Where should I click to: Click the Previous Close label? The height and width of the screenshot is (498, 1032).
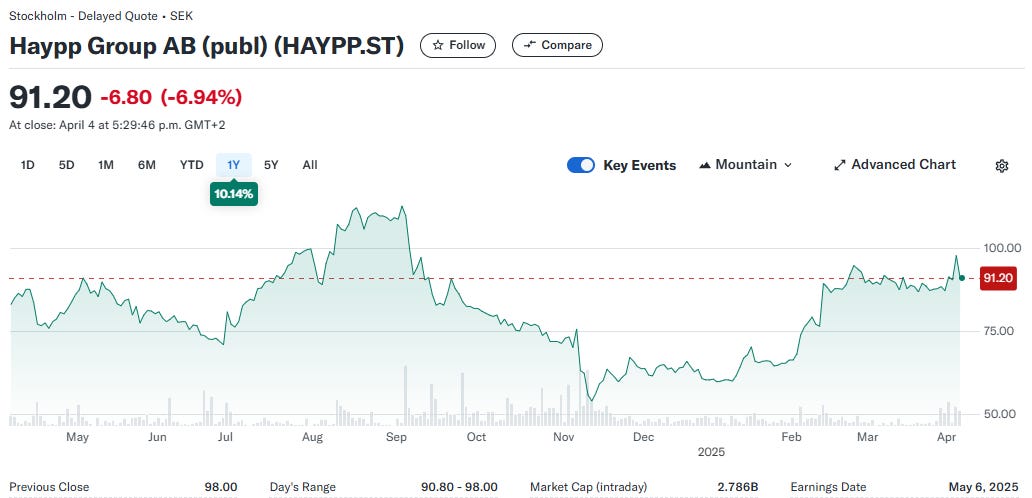pos(49,487)
